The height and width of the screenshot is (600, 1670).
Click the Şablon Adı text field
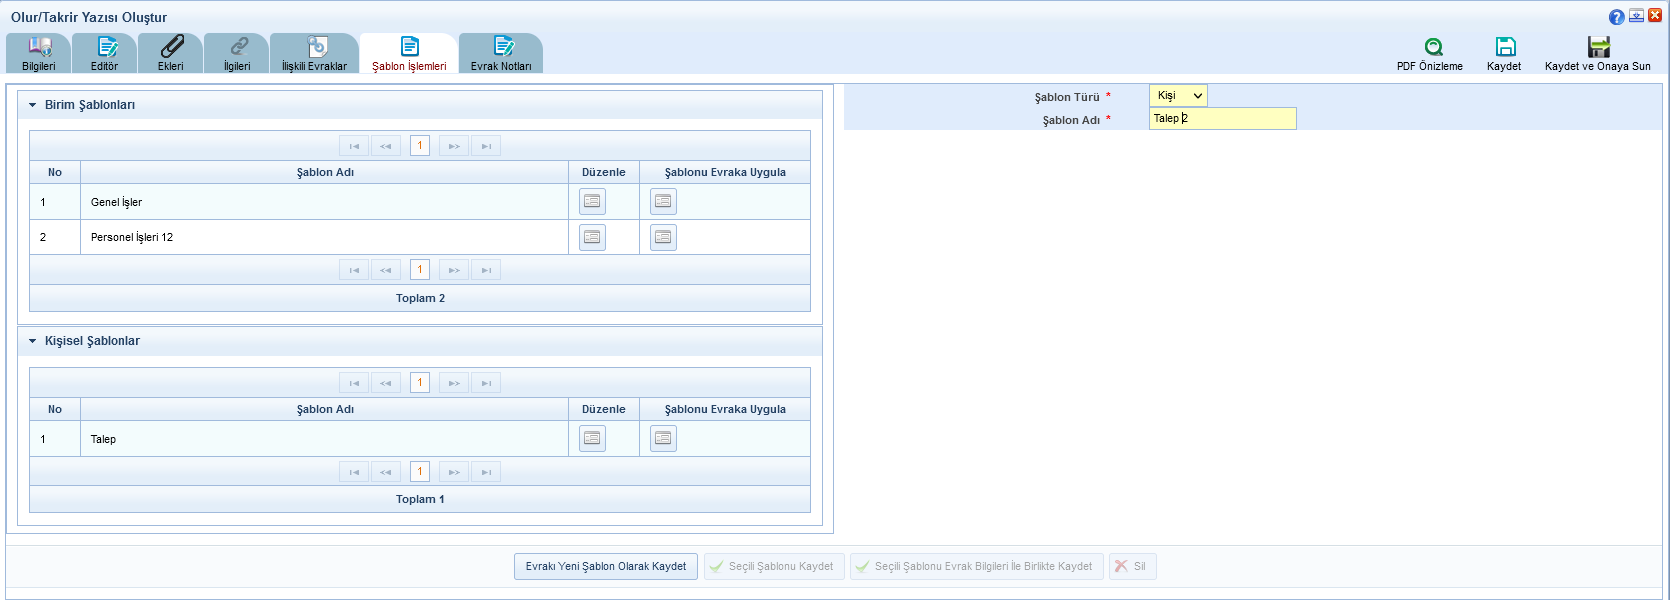coord(1222,119)
